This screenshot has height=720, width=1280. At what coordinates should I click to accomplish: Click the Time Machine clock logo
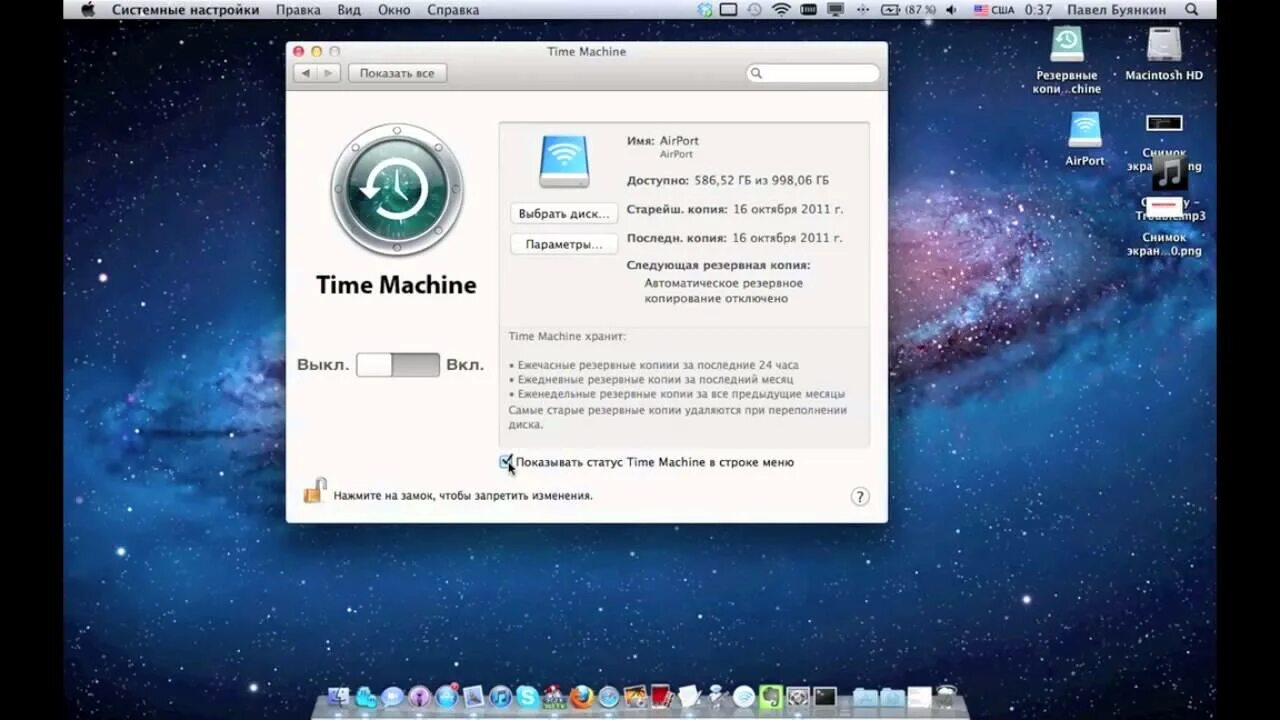click(x=397, y=189)
